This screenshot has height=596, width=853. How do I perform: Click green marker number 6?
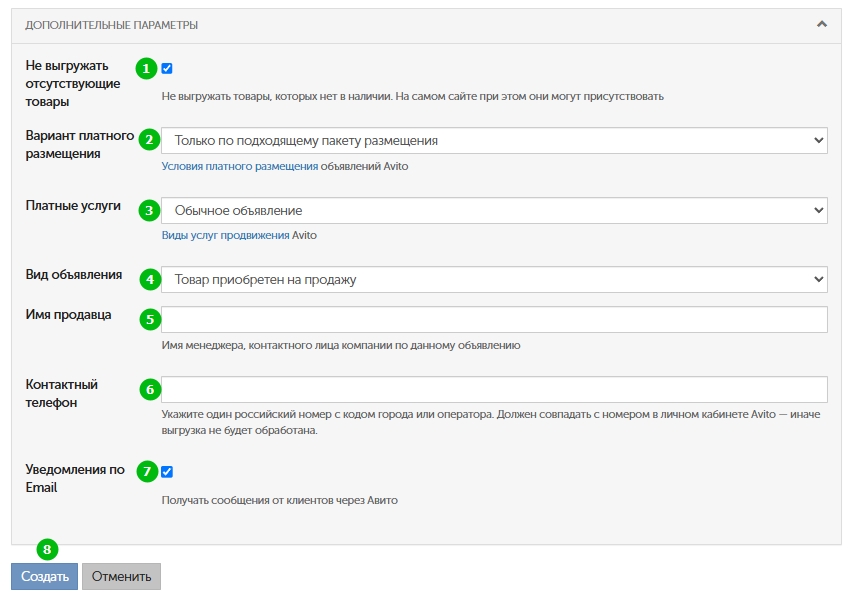coord(150,389)
